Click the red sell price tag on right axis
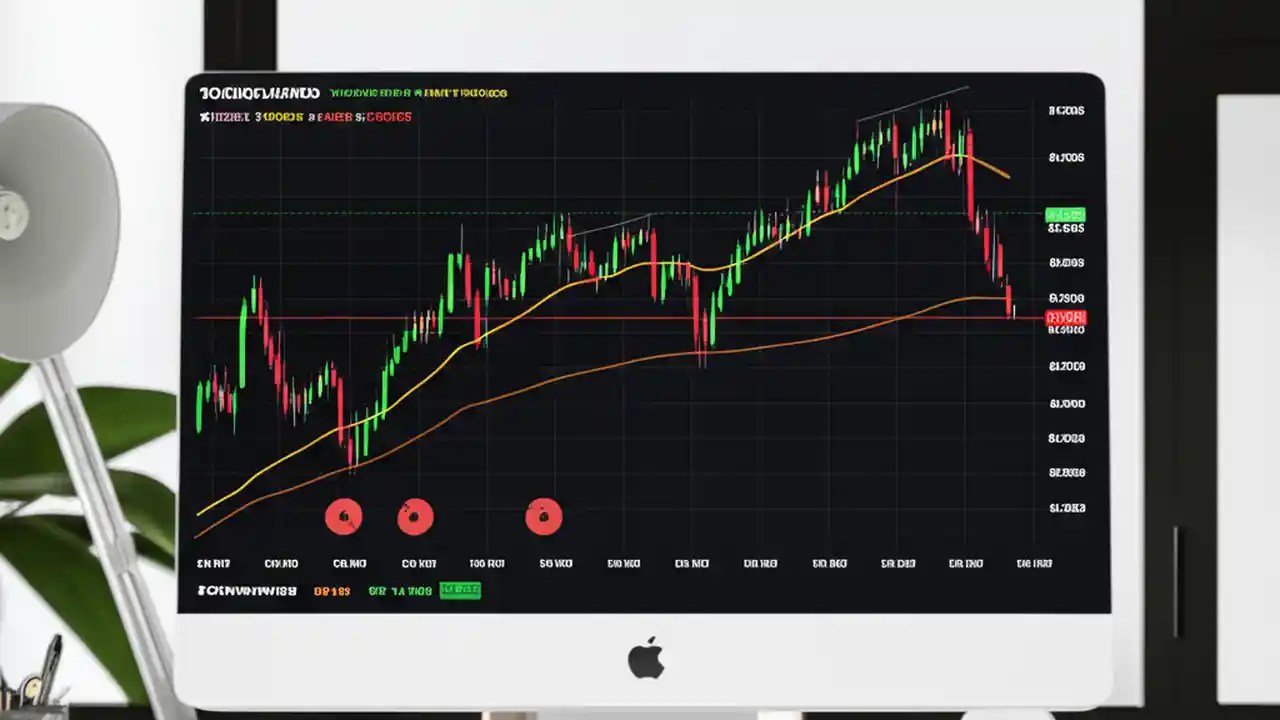 click(1064, 317)
